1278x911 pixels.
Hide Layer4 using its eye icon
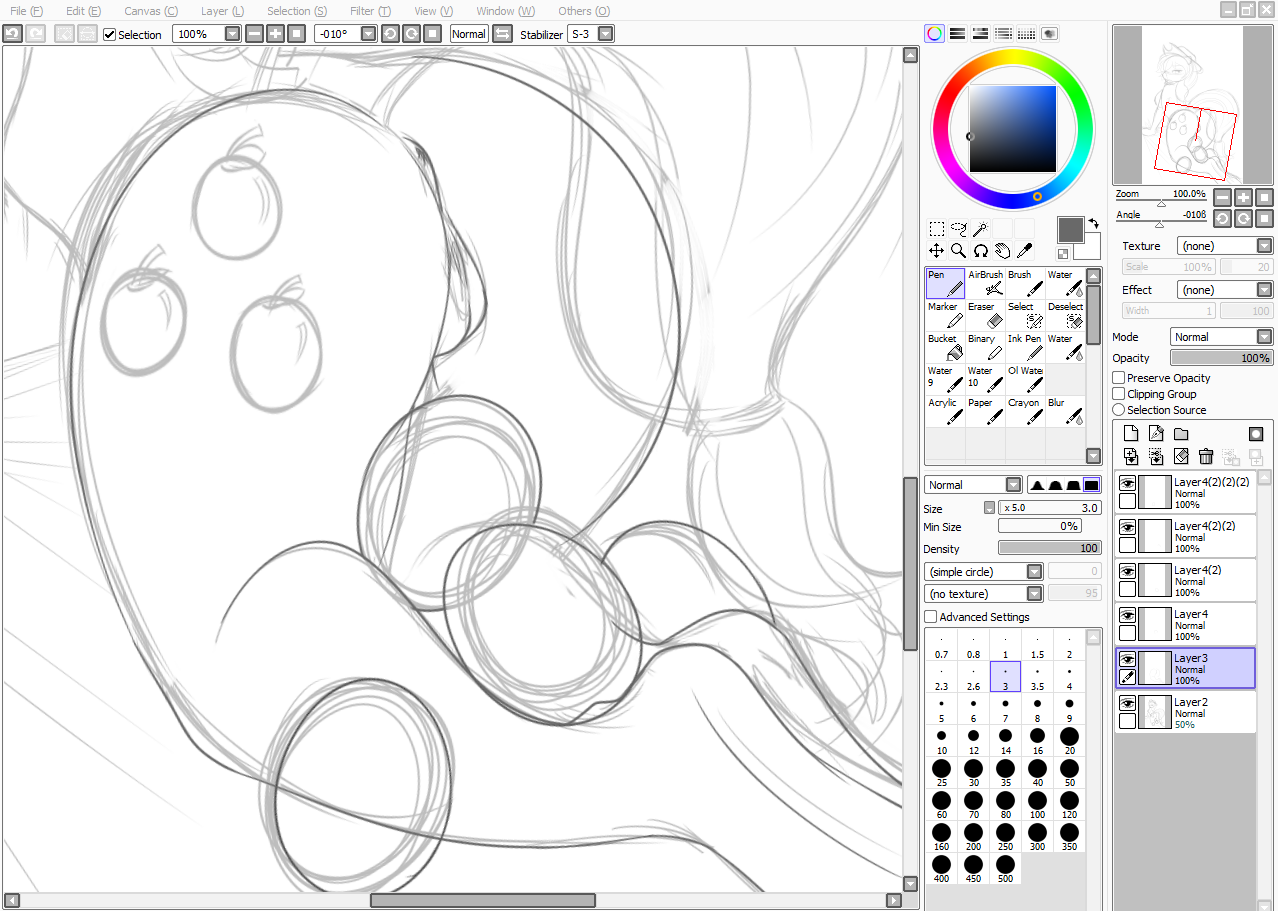point(1127,616)
